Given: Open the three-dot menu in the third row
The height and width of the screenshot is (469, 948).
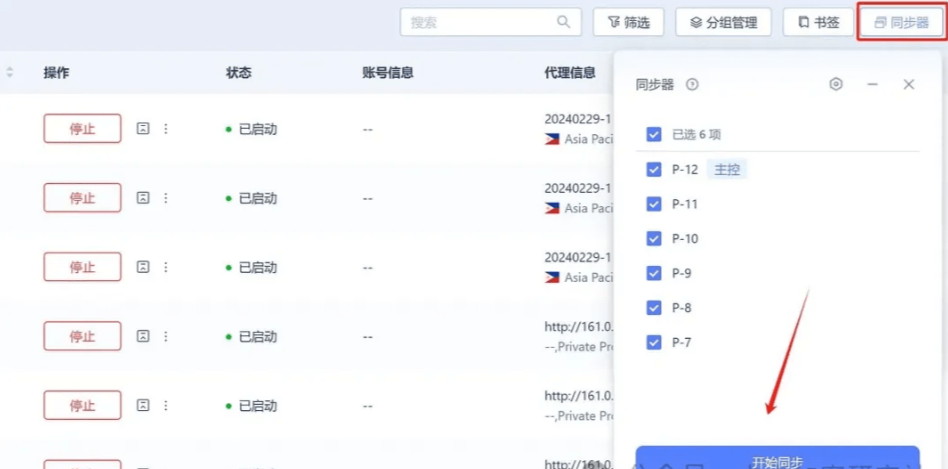Looking at the screenshot, I should 166,267.
